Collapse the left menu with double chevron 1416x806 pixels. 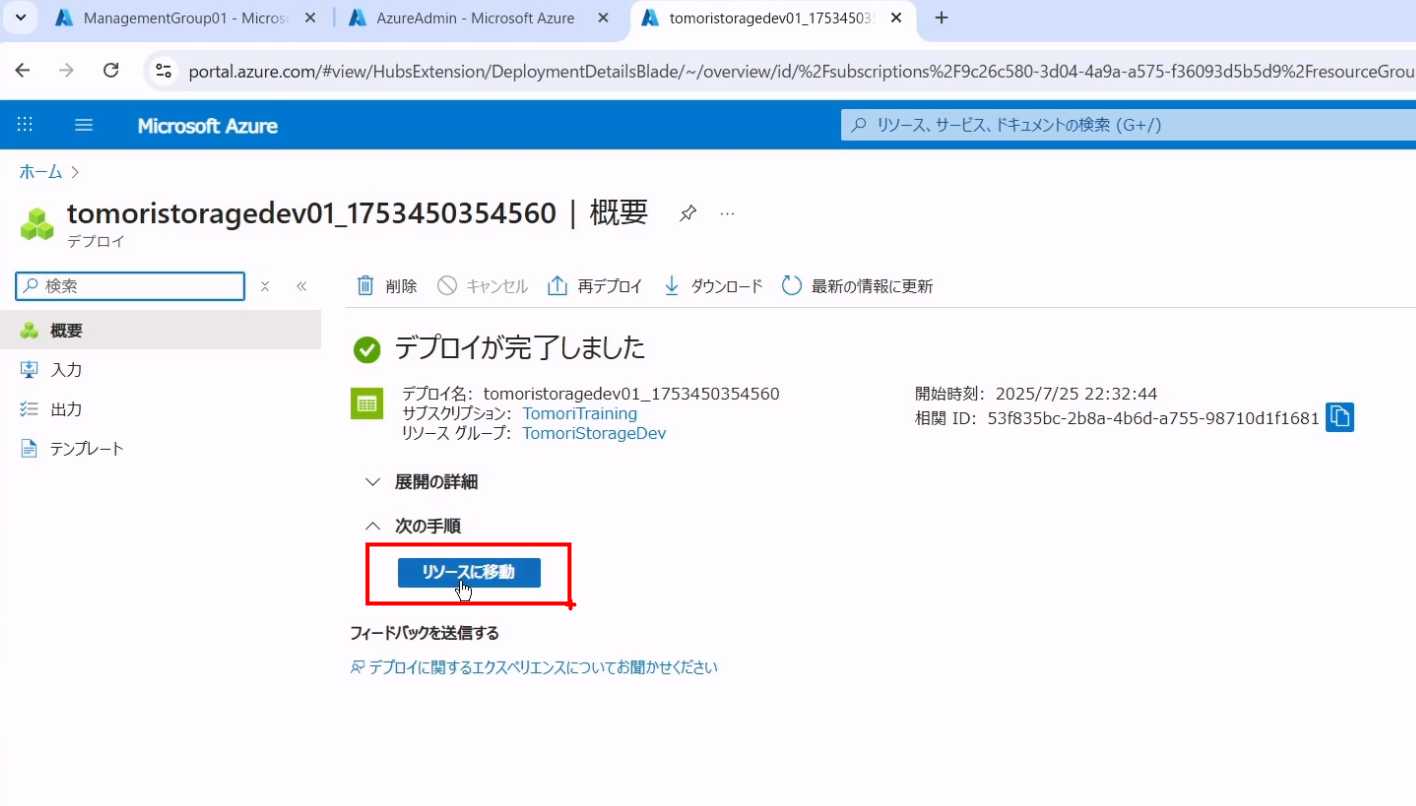pyautogui.click(x=301, y=286)
